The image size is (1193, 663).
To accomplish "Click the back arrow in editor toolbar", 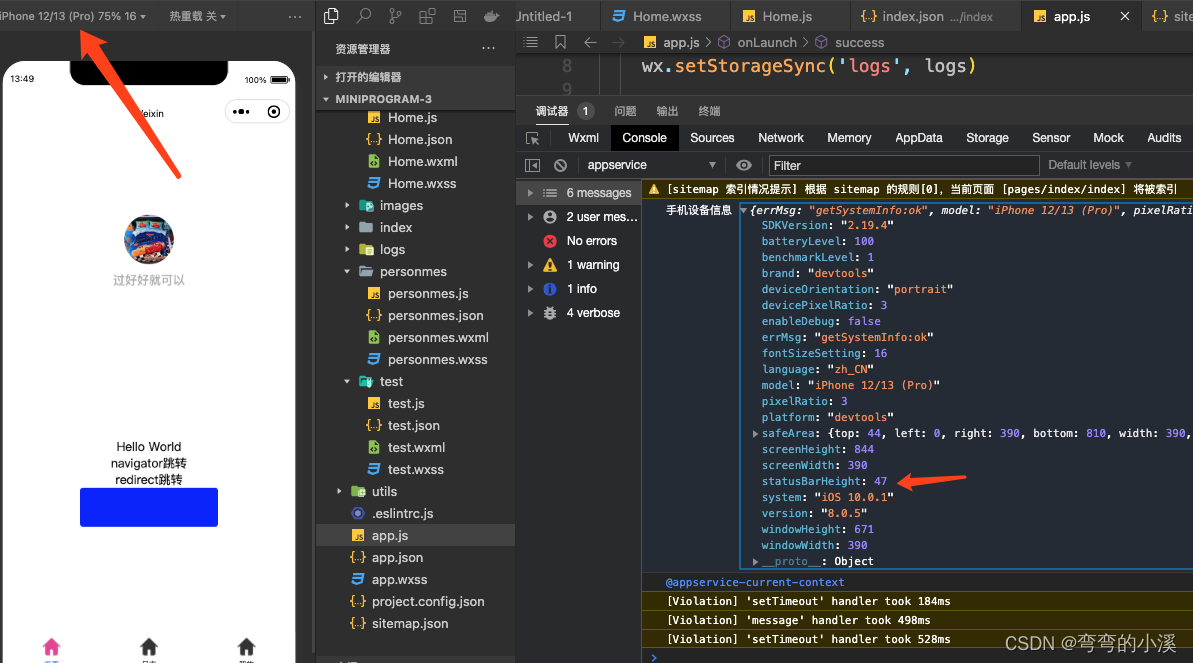I will (590, 42).
